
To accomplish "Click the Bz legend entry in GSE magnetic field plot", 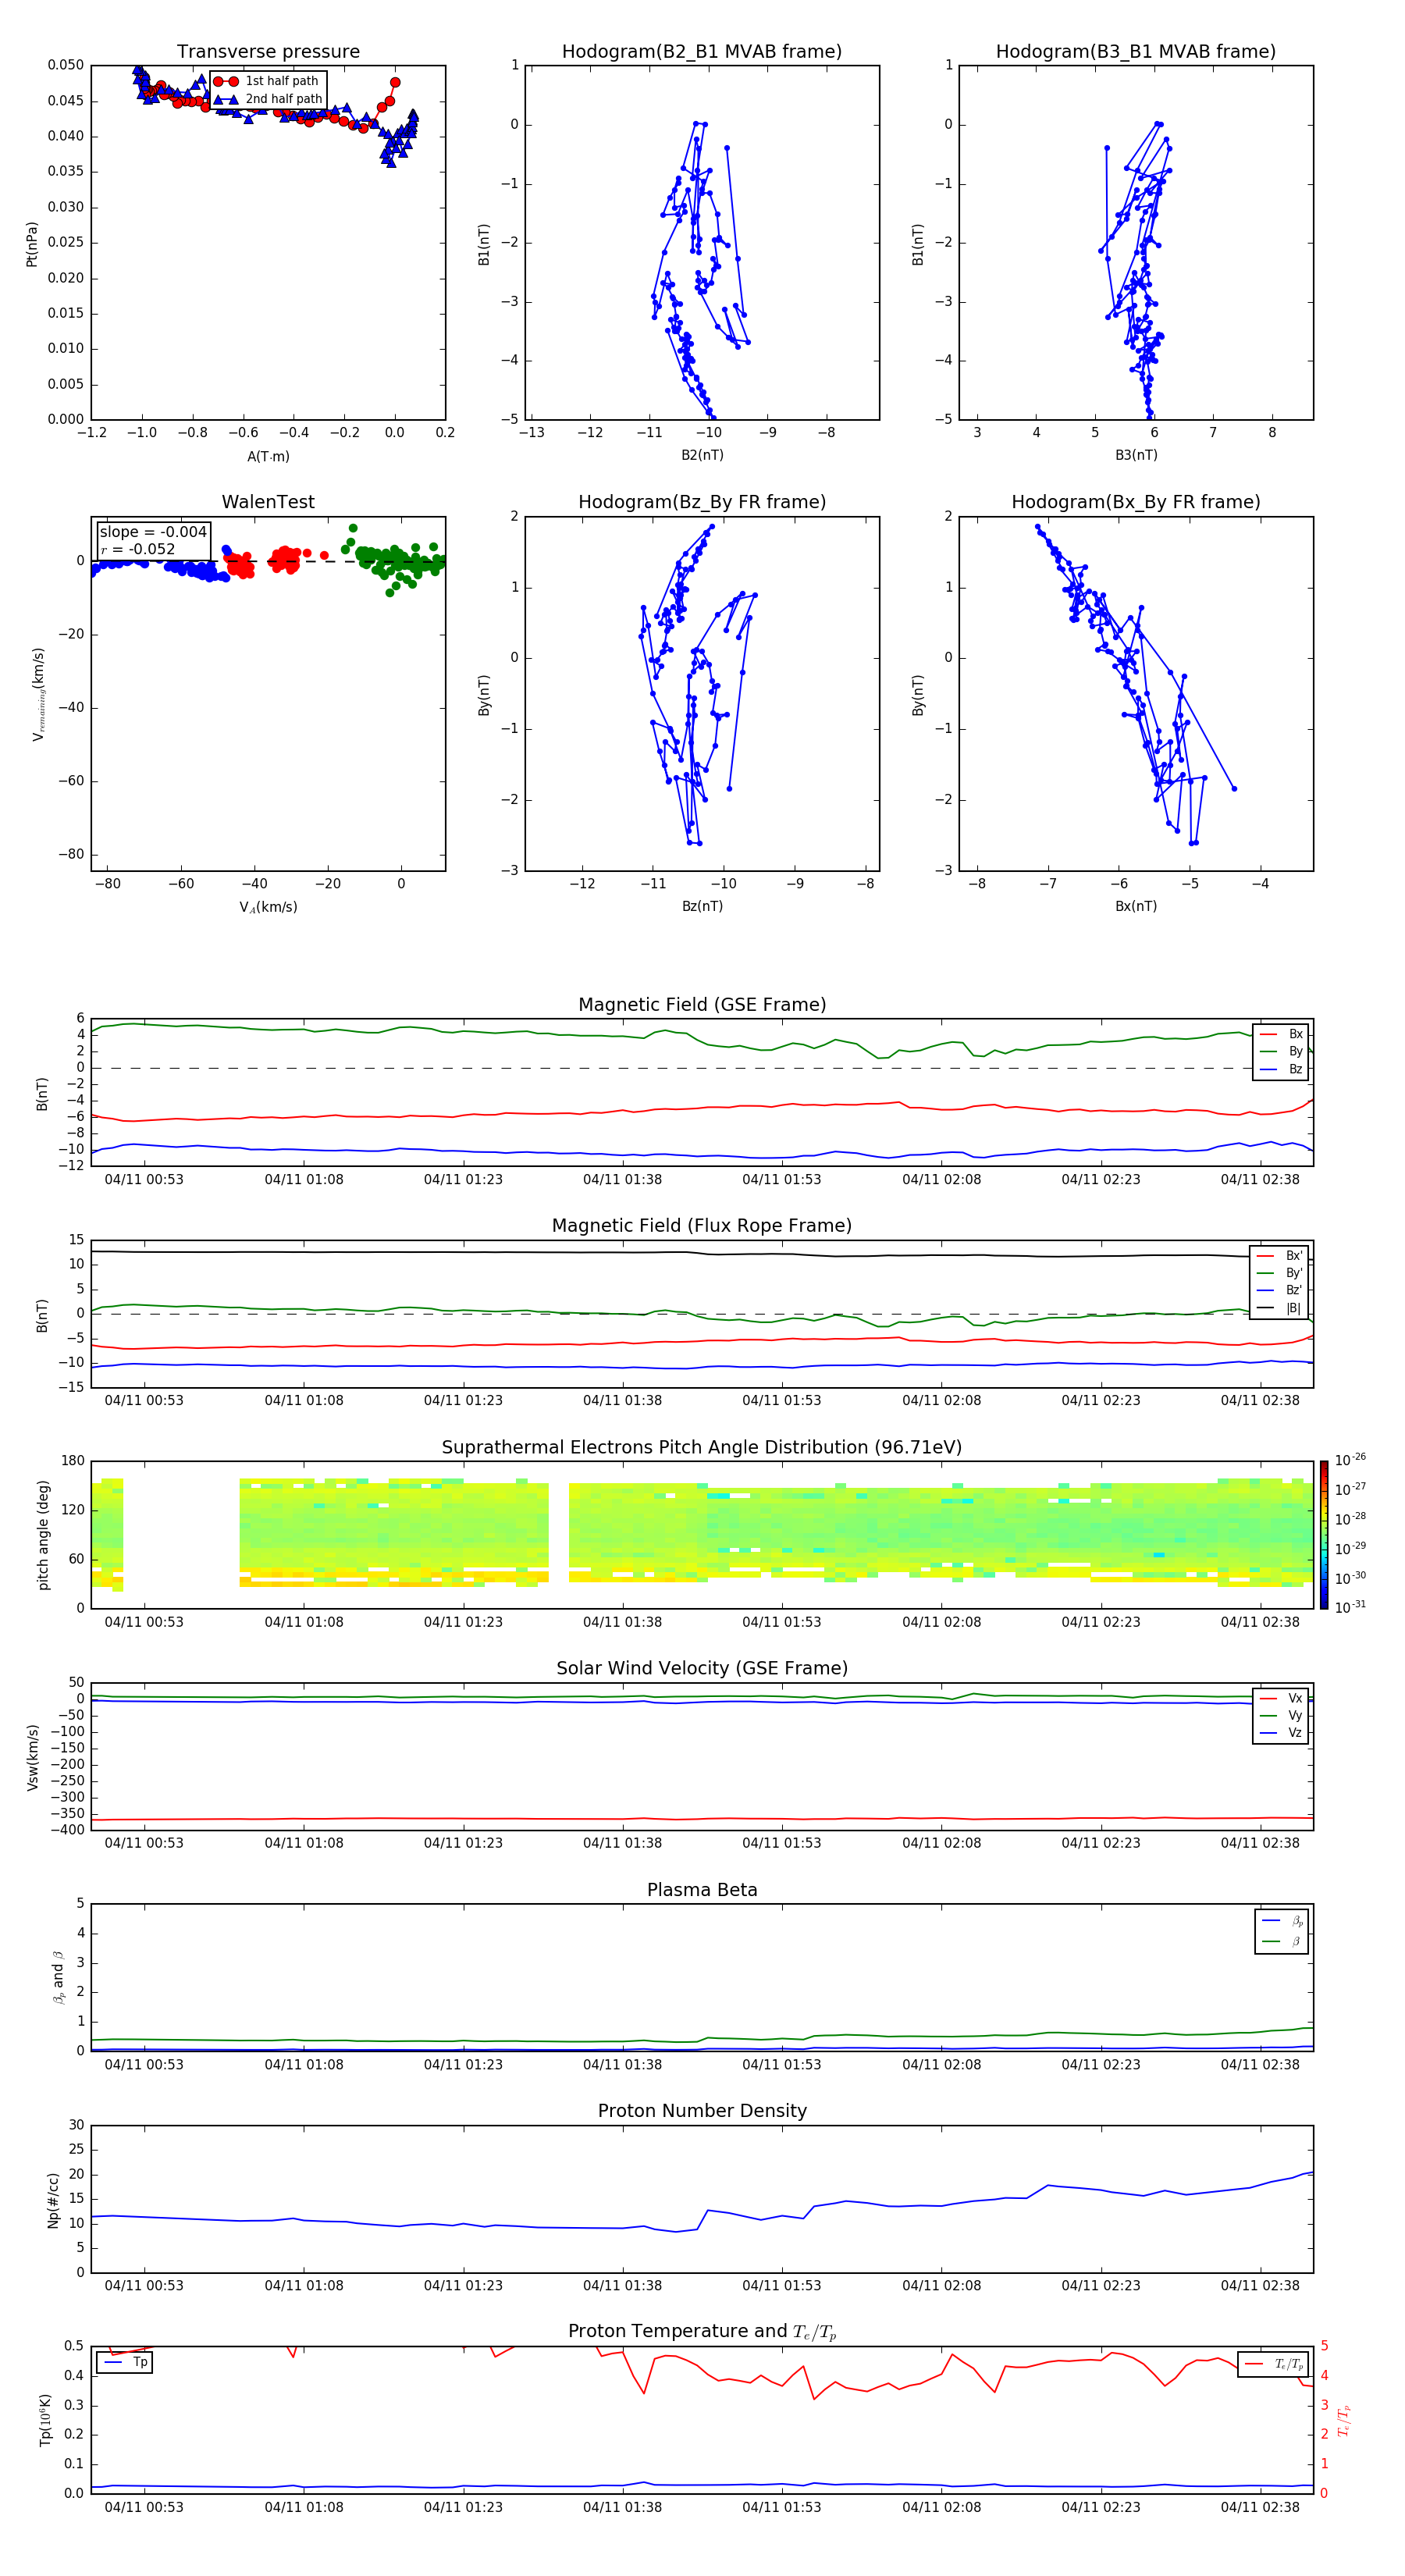I will (x=1281, y=1069).
